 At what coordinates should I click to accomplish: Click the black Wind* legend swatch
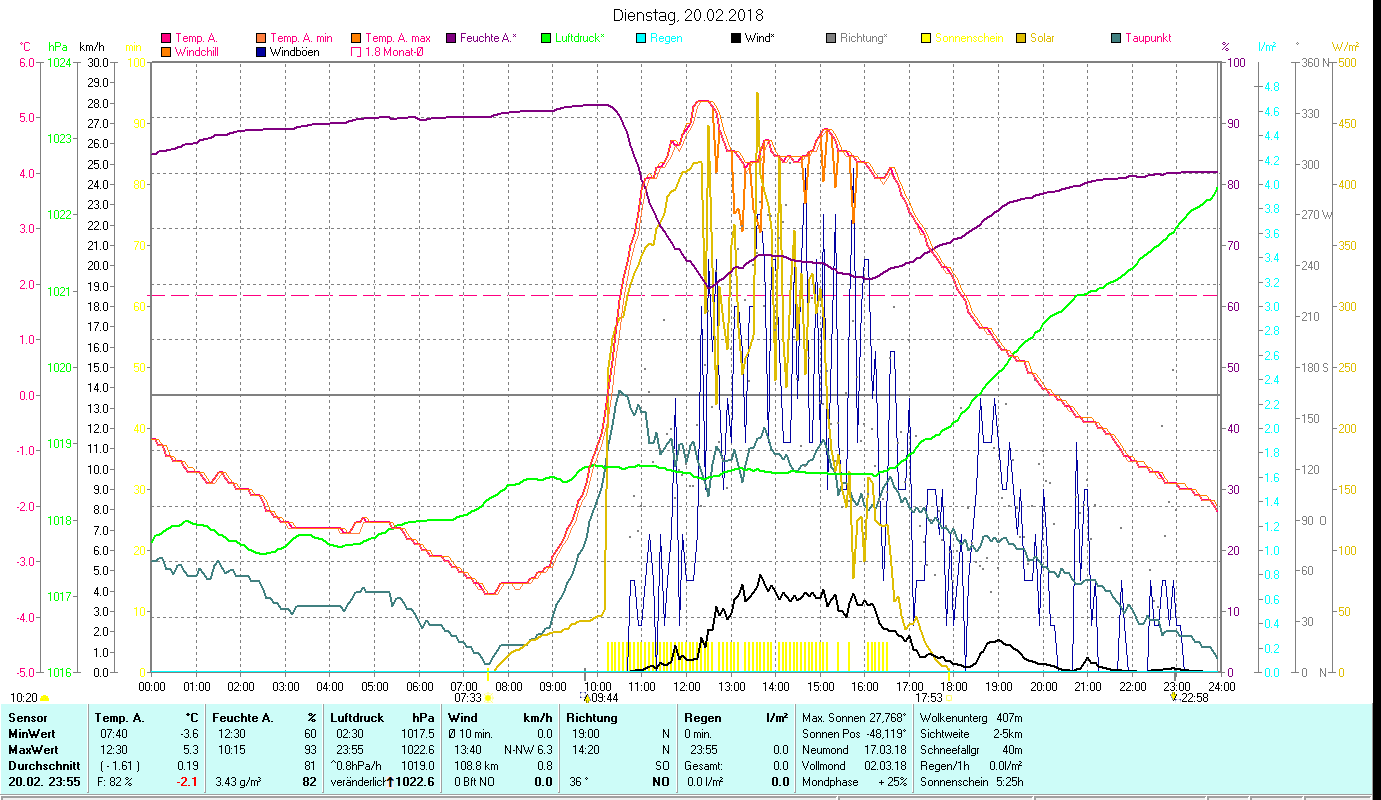point(735,39)
